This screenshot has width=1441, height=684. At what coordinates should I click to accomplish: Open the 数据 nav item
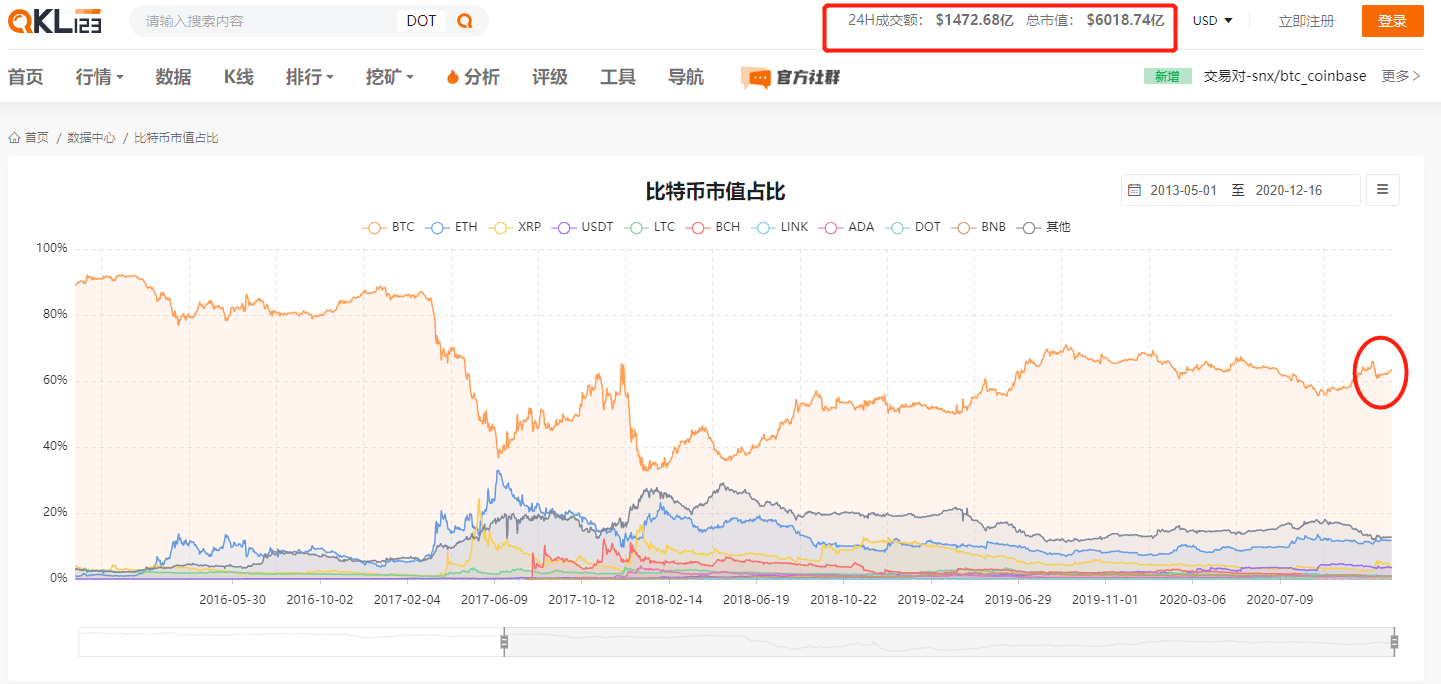(173, 77)
